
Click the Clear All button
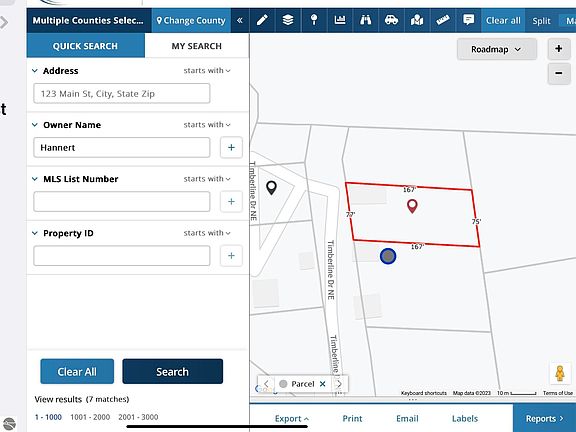(77, 371)
